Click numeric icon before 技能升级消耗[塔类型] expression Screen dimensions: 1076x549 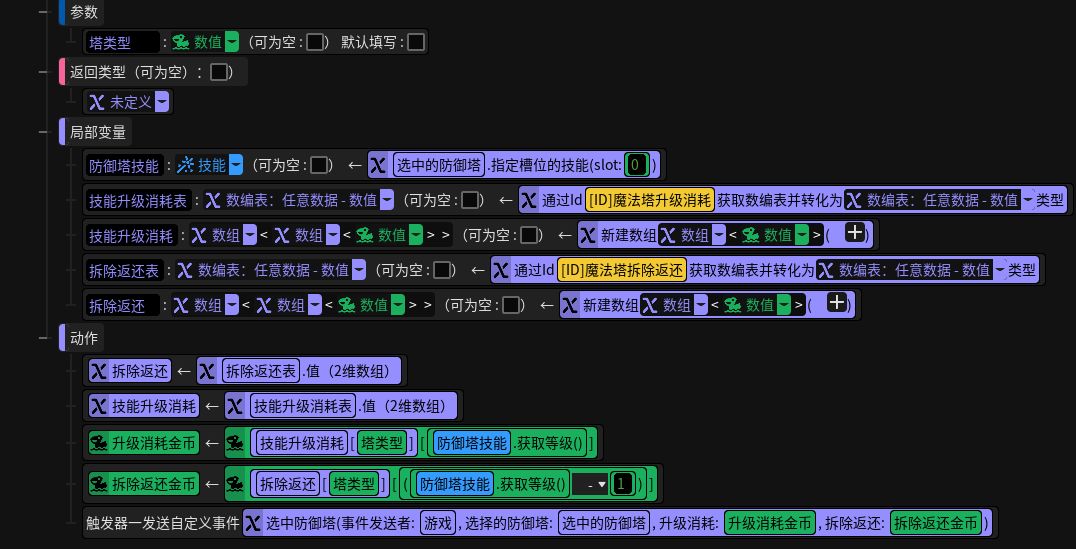point(236,443)
